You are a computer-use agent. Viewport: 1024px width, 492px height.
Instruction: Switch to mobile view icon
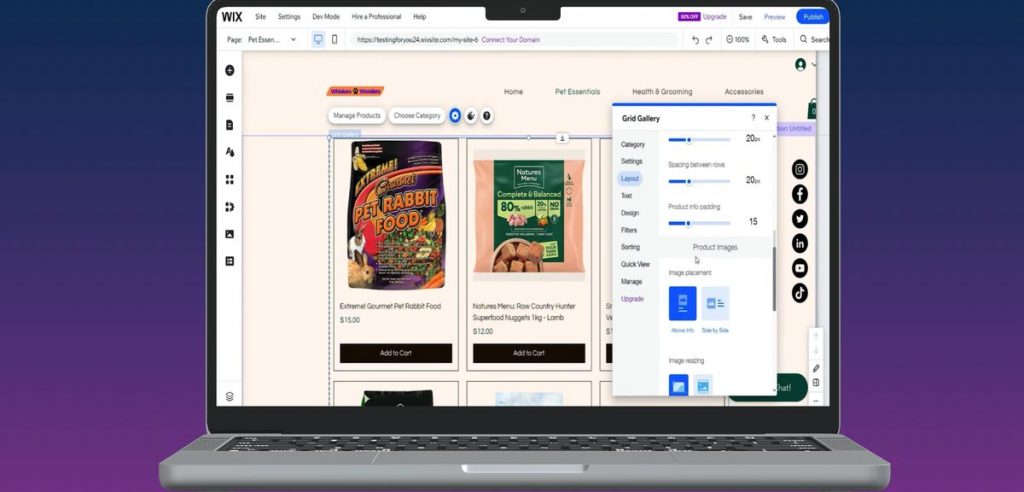point(334,39)
